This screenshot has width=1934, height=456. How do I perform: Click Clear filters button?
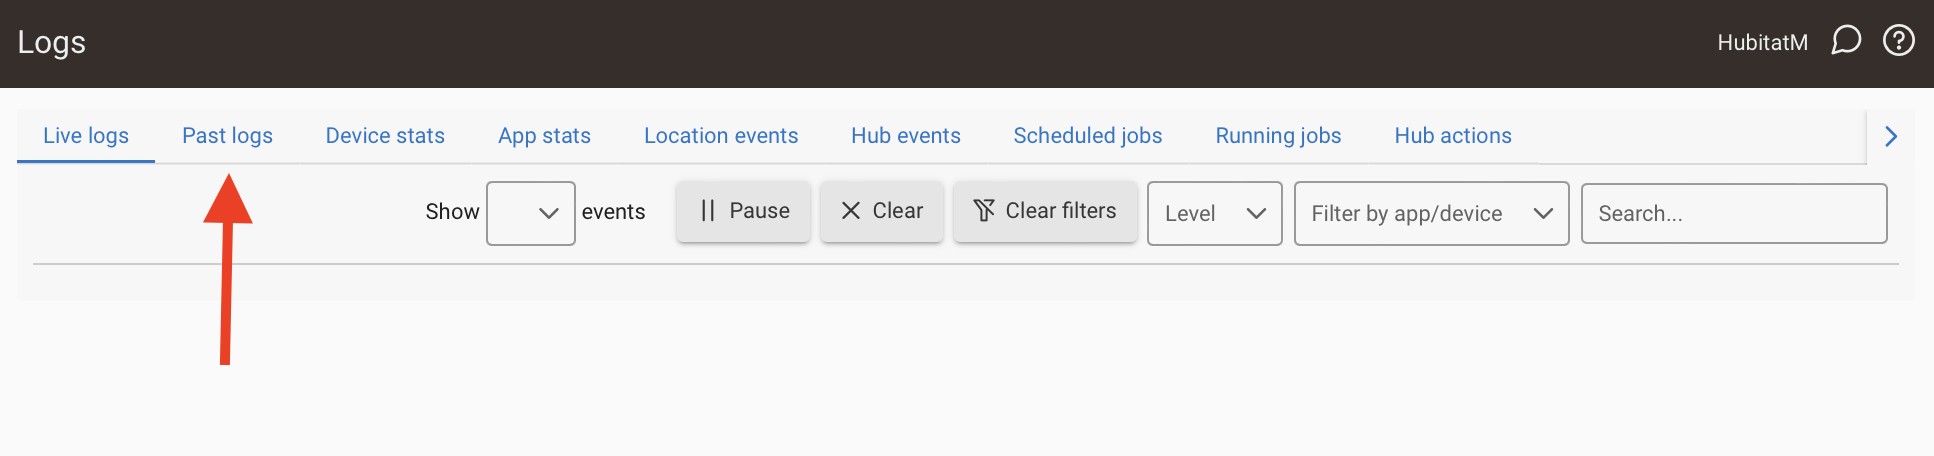point(1045,211)
